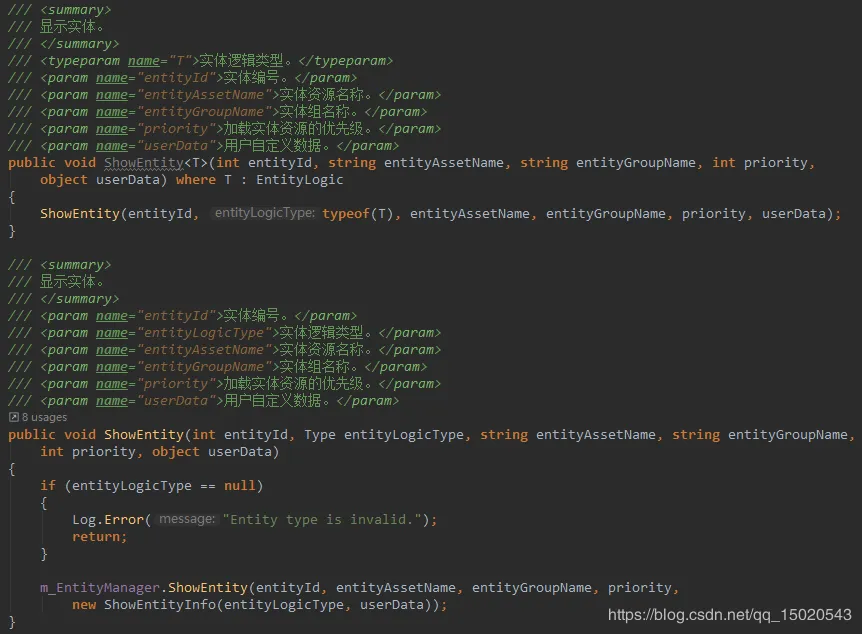Viewport: 862px width, 634px height.
Task: Click the "entityLogicType:" inlay parameter hint
Action: click(x=264, y=213)
